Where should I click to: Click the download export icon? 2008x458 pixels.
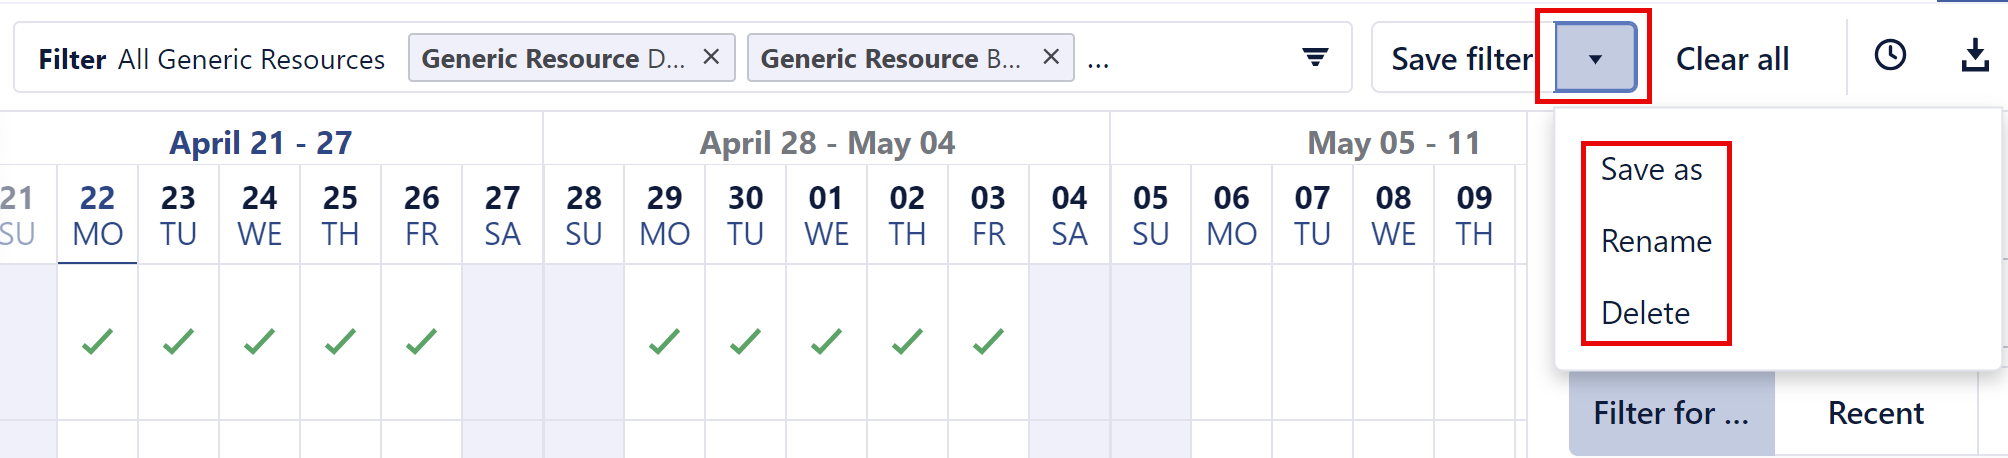(1974, 56)
